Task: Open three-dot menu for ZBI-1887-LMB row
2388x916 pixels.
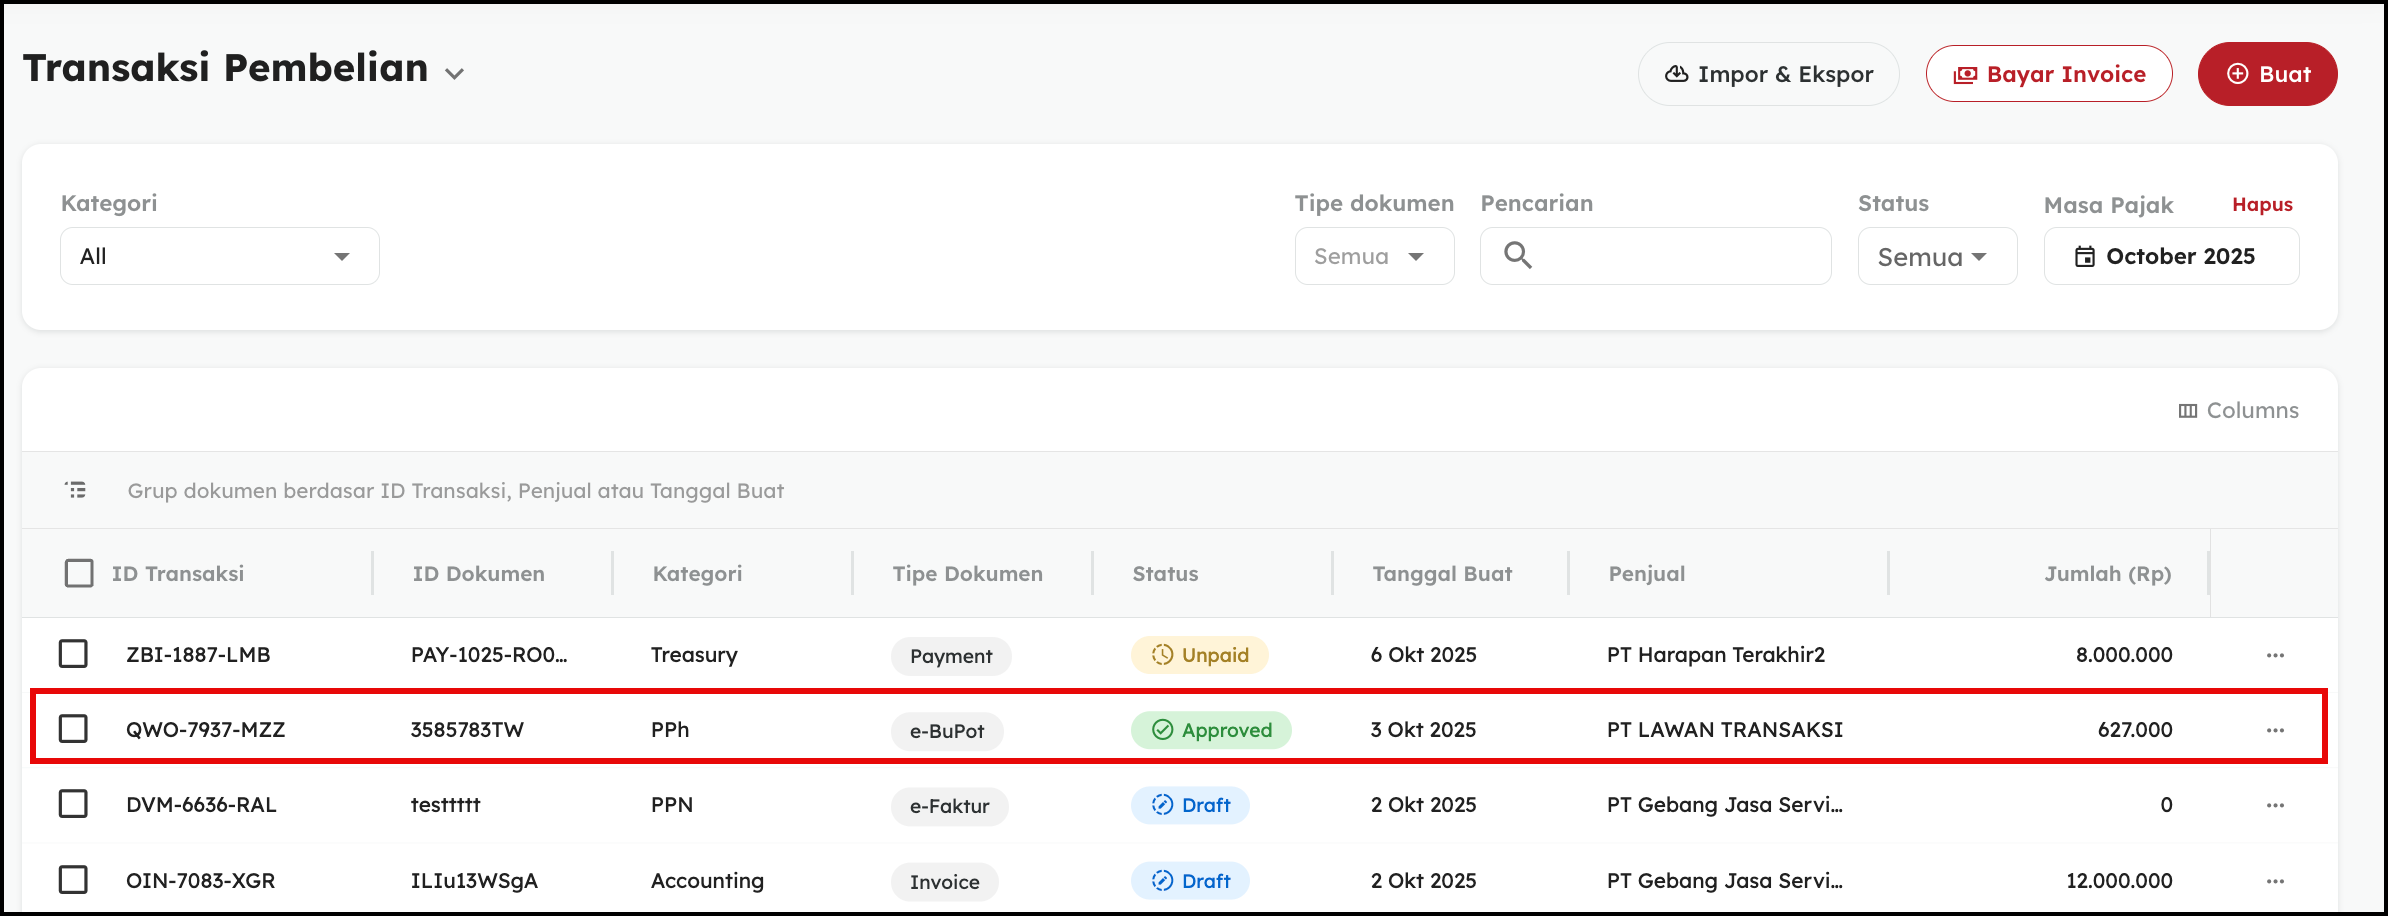Action: (x=2275, y=655)
